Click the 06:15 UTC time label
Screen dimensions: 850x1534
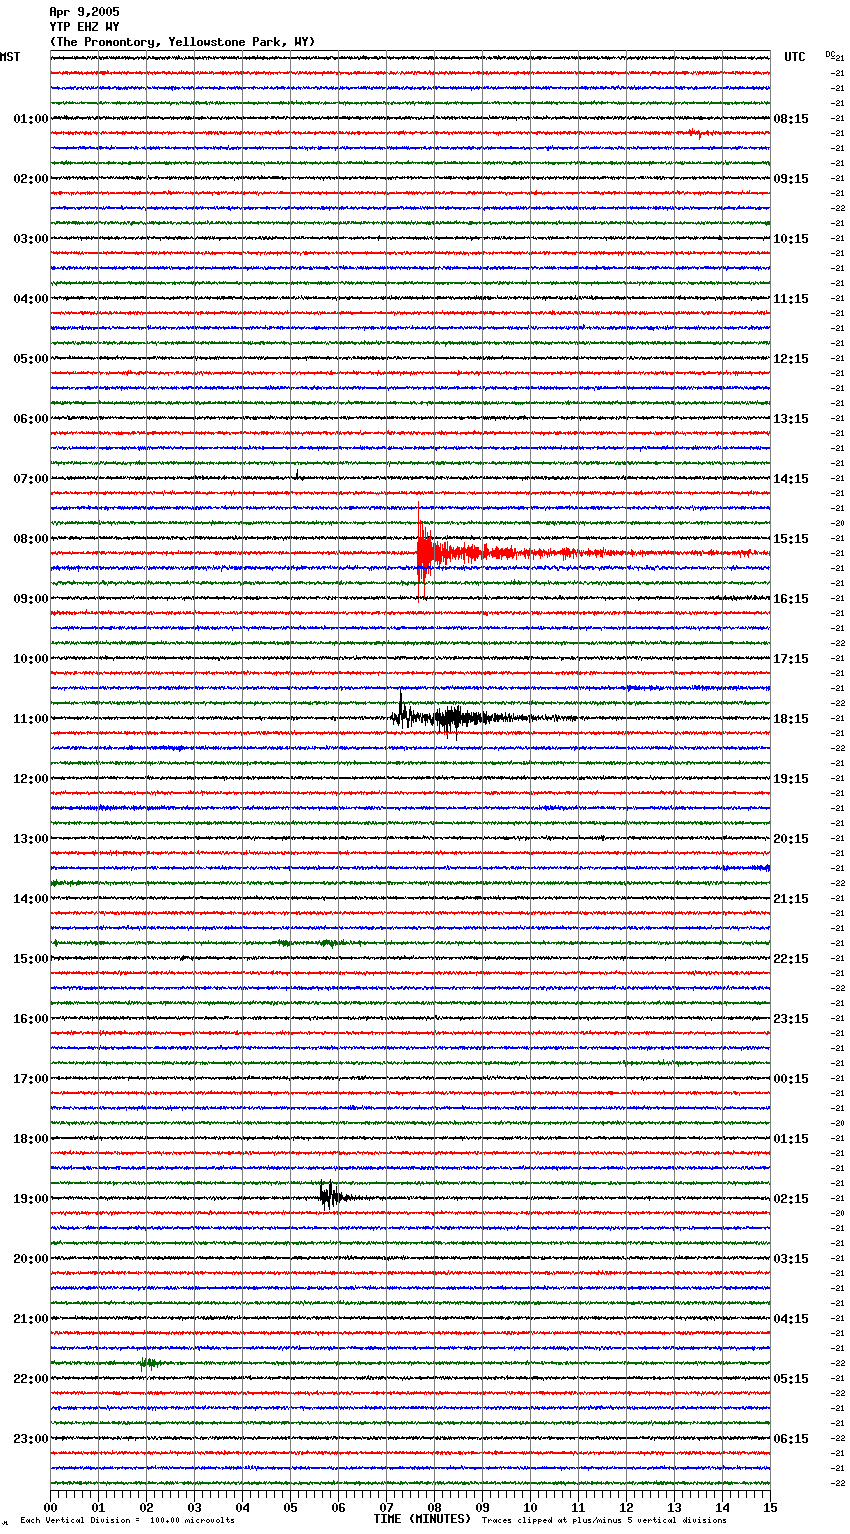(x=791, y=1439)
